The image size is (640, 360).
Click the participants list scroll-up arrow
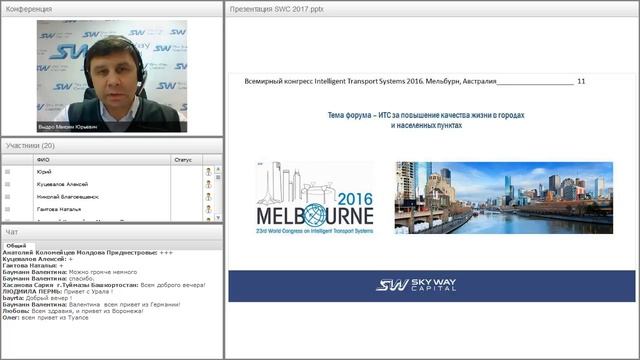(x=218, y=169)
